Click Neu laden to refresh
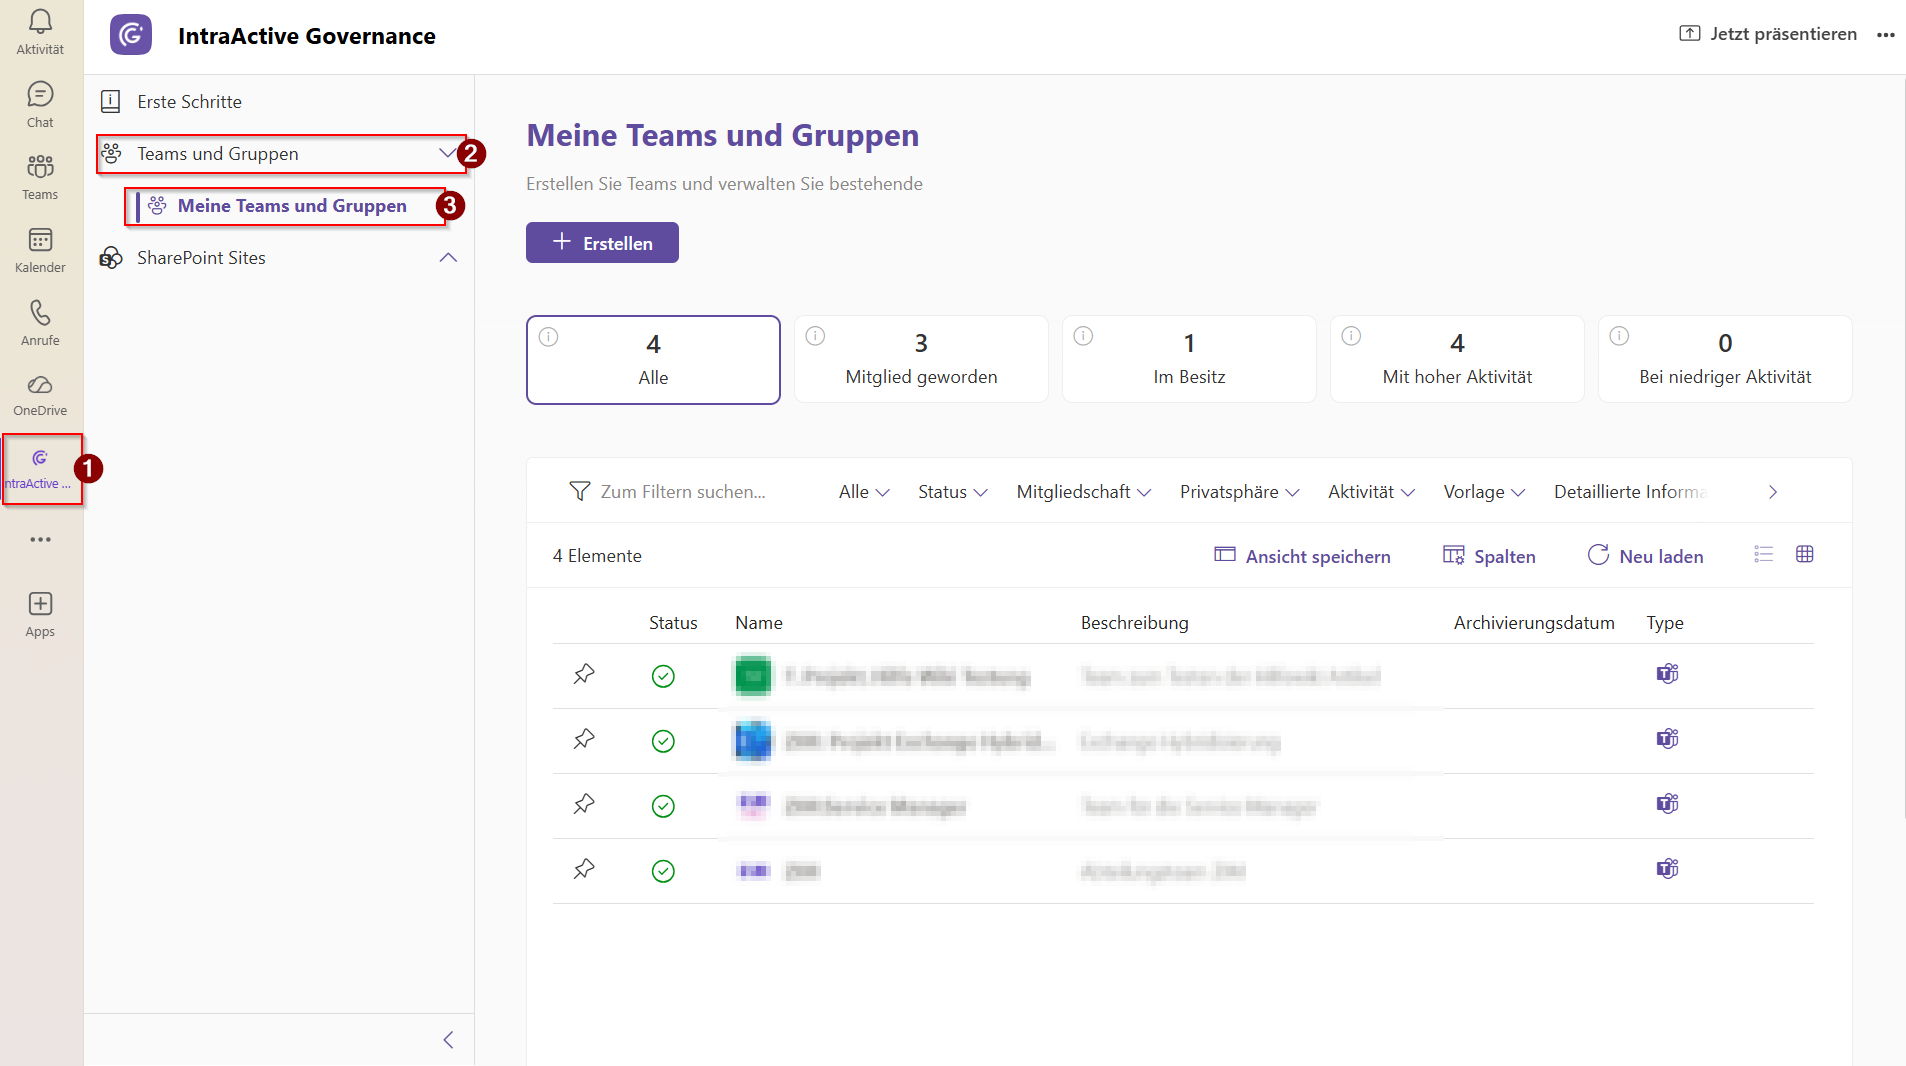The image size is (1906, 1066). [1645, 556]
